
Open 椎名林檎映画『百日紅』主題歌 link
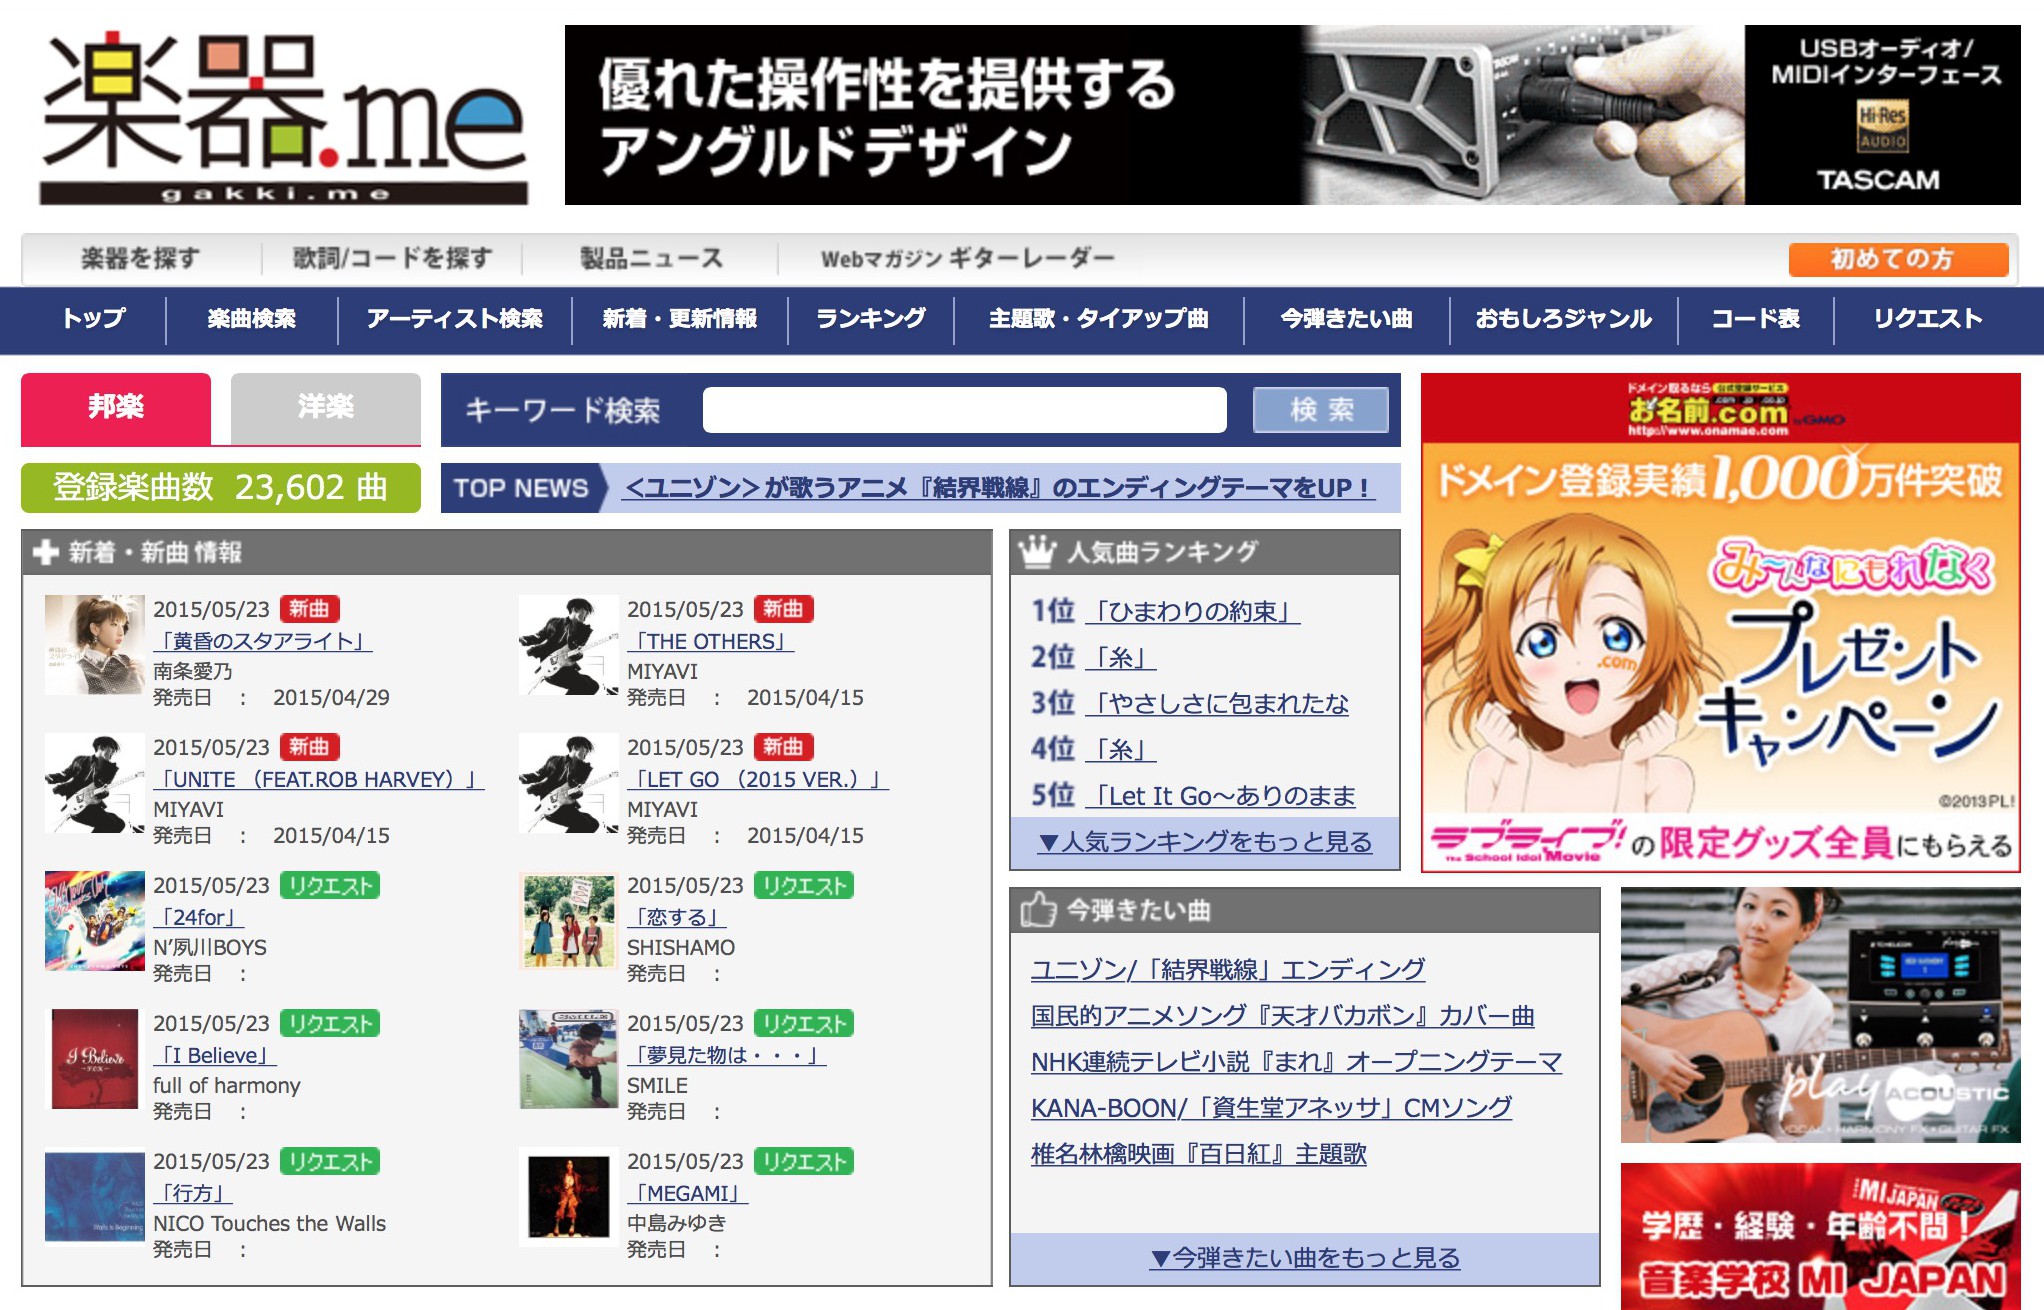(x=1199, y=1153)
